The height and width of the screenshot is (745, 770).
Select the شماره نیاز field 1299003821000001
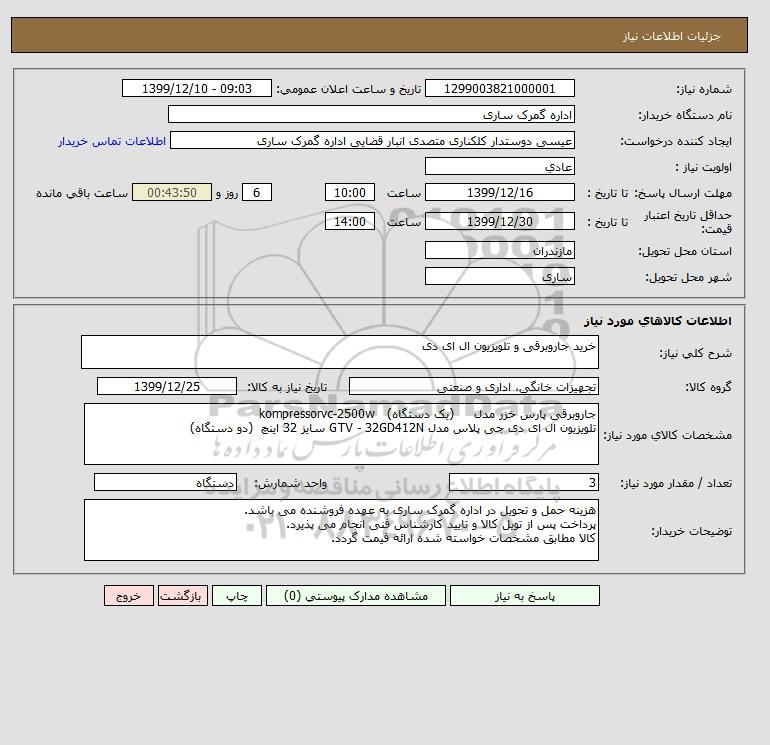[499, 88]
